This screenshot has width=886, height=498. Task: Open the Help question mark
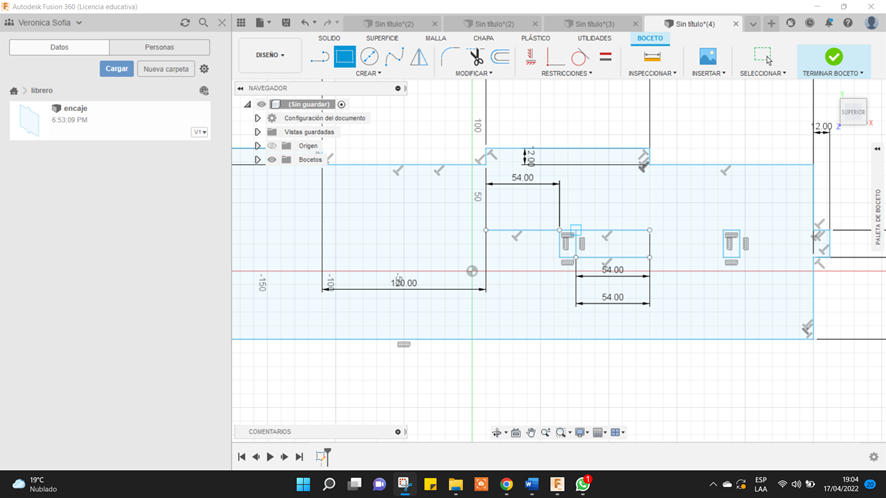(x=848, y=23)
